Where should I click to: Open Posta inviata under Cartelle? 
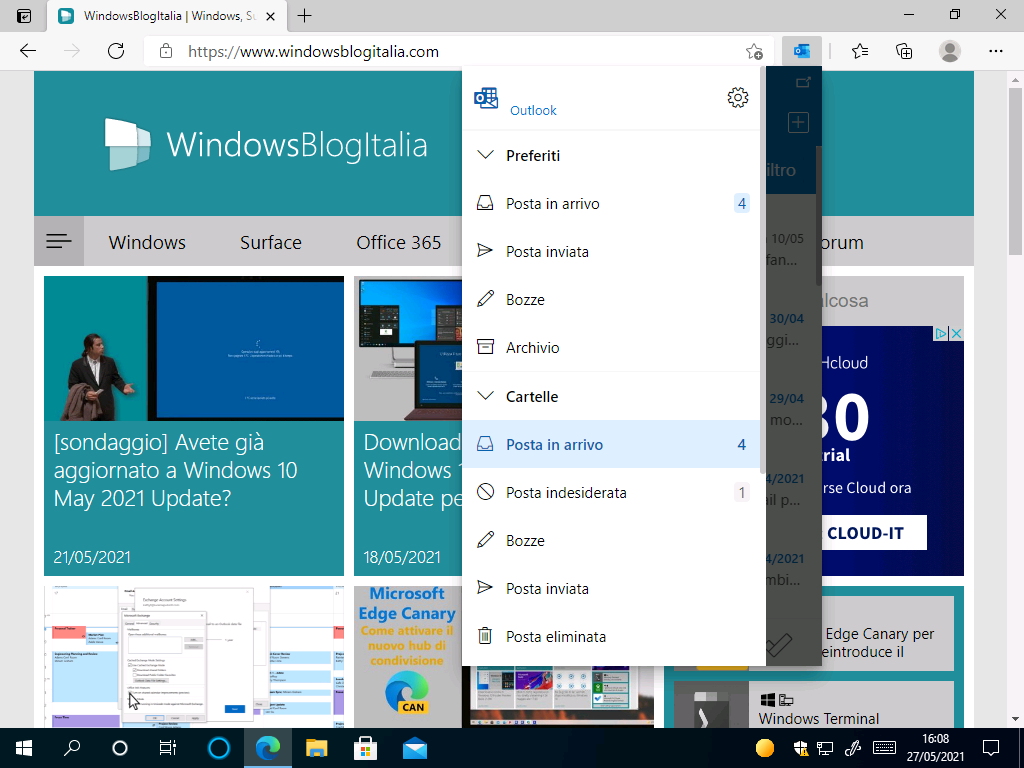coord(611,588)
